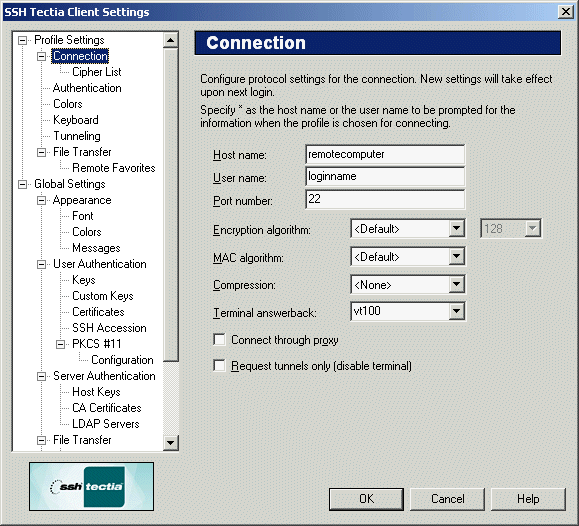Collapse the File Transfer node below LDAP Servers
Screen dimensions: 579x526
(x=42, y=440)
